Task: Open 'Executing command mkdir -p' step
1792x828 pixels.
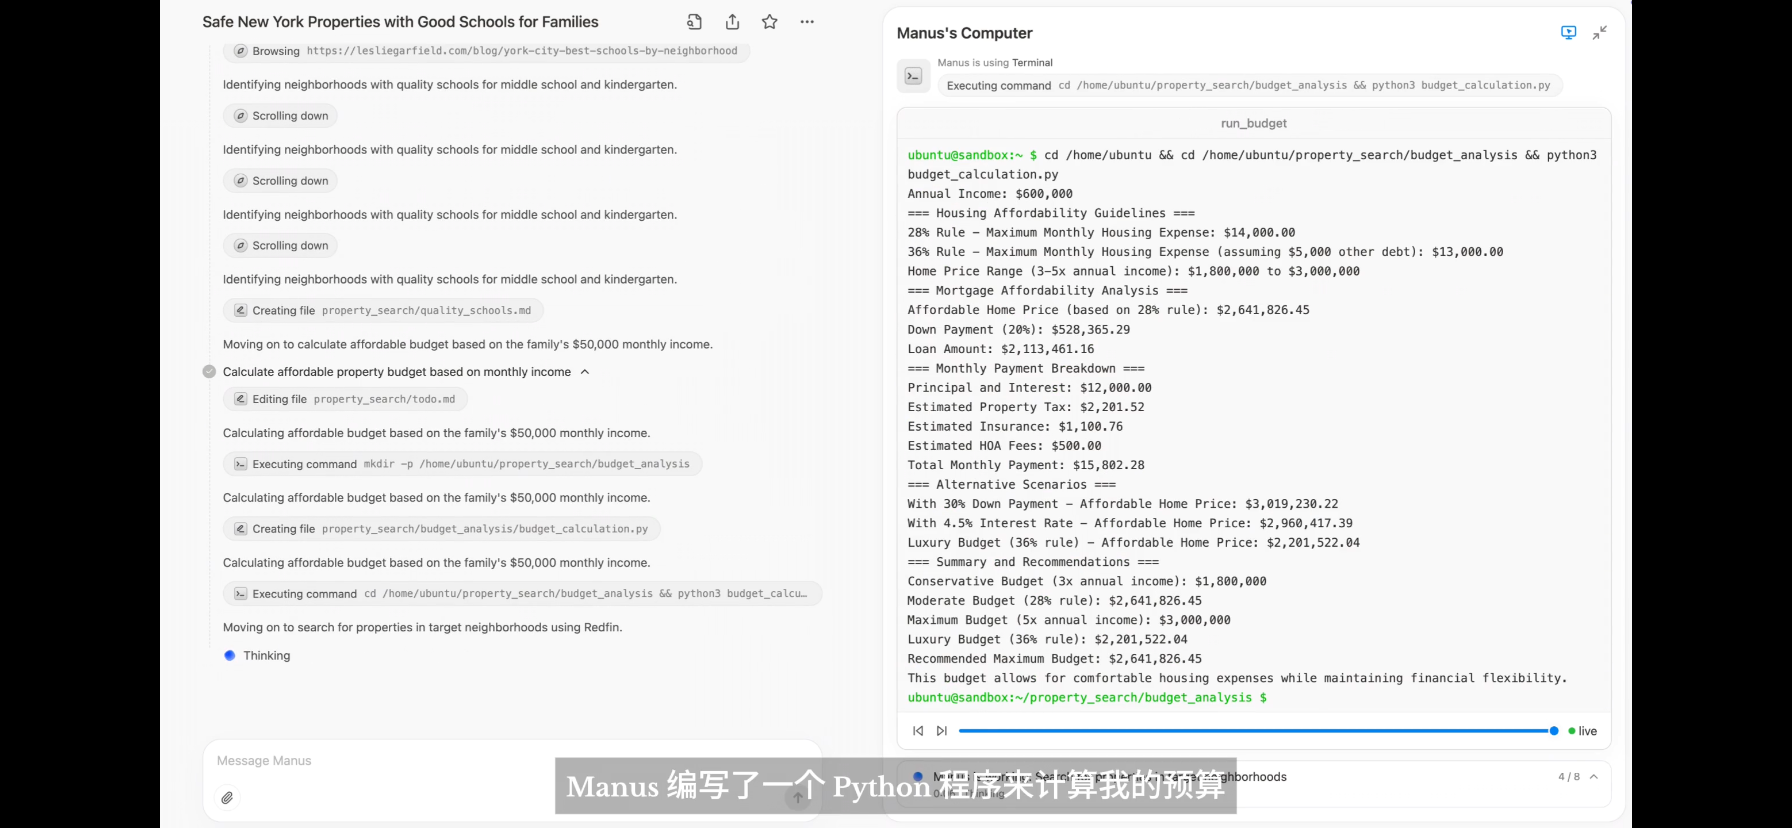Action: 462,464
